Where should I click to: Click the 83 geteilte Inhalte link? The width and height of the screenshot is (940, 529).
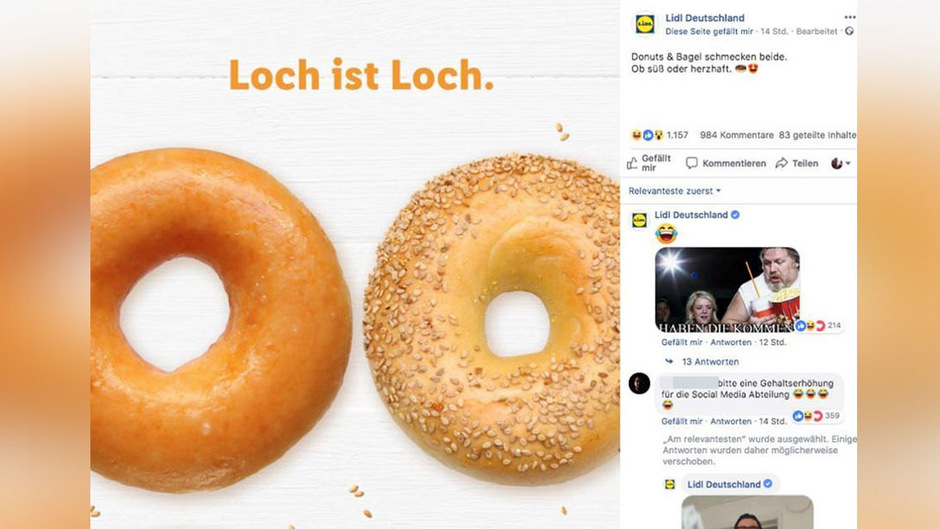click(817, 136)
